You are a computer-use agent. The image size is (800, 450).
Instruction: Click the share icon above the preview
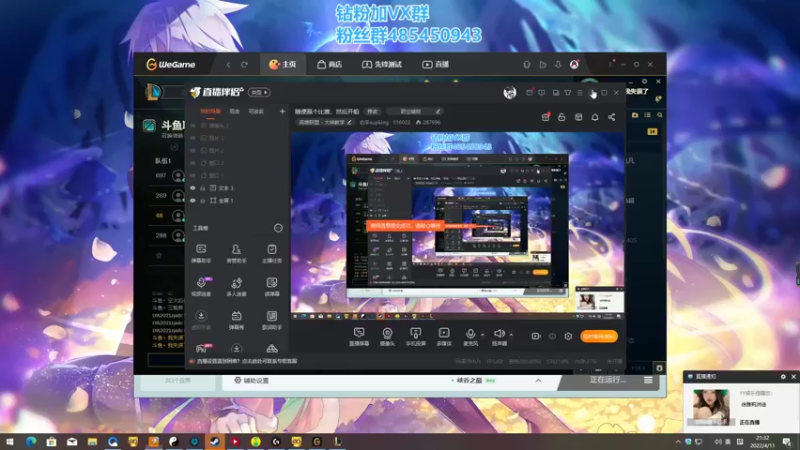tap(611, 117)
